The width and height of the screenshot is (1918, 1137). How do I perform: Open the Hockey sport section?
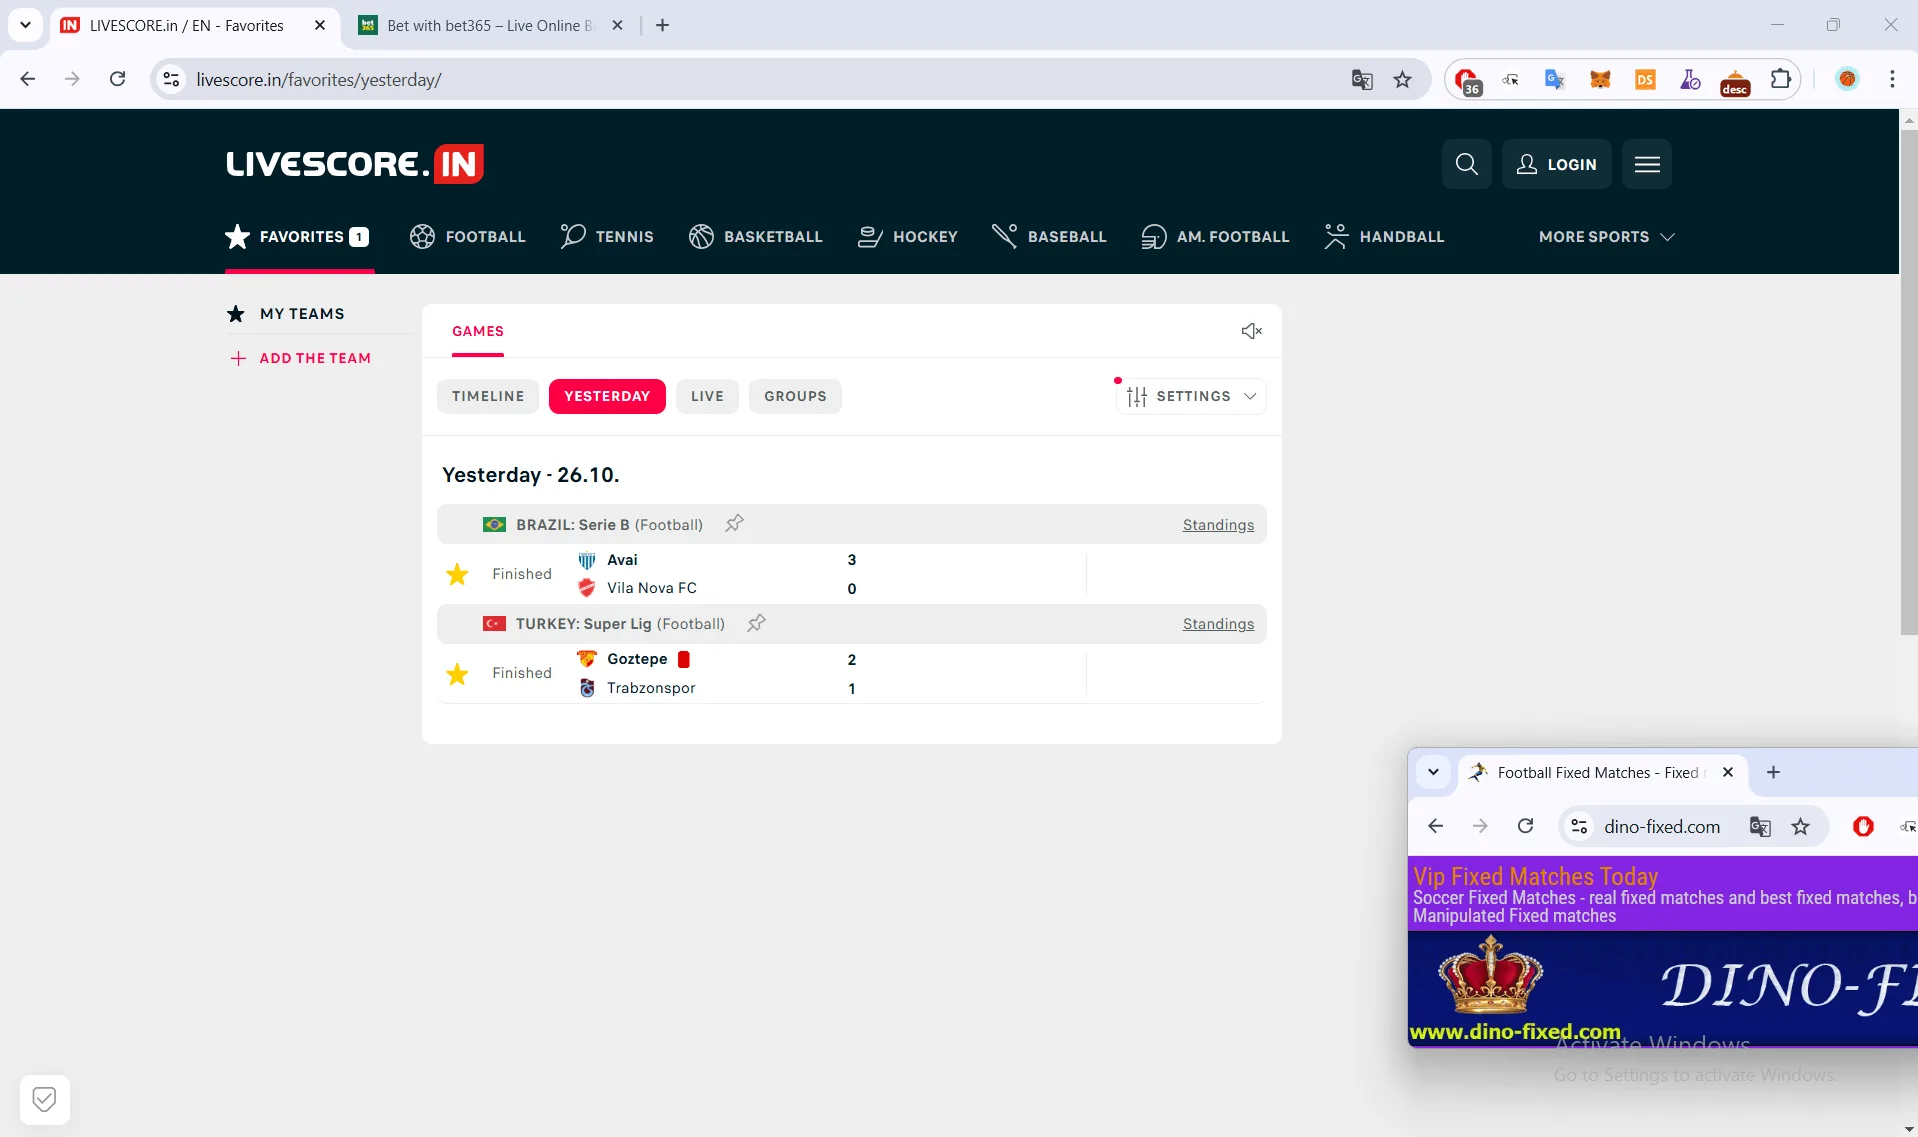coord(908,237)
